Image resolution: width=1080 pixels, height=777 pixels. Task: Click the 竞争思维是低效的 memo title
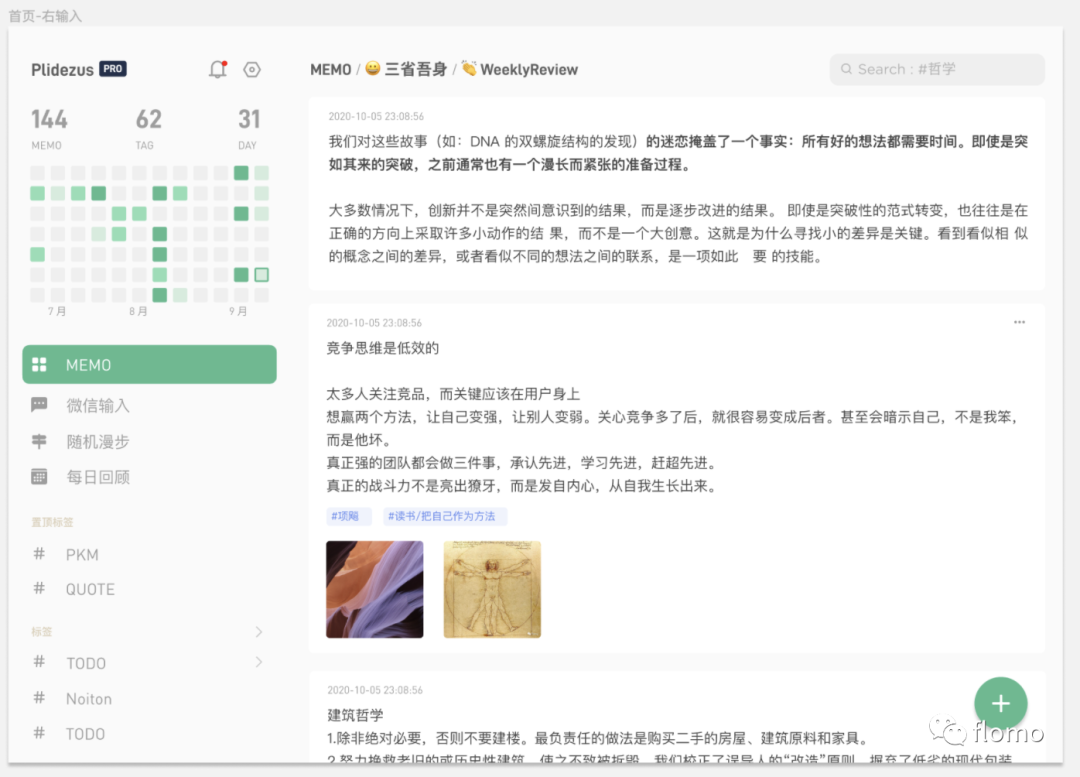coord(382,348)
